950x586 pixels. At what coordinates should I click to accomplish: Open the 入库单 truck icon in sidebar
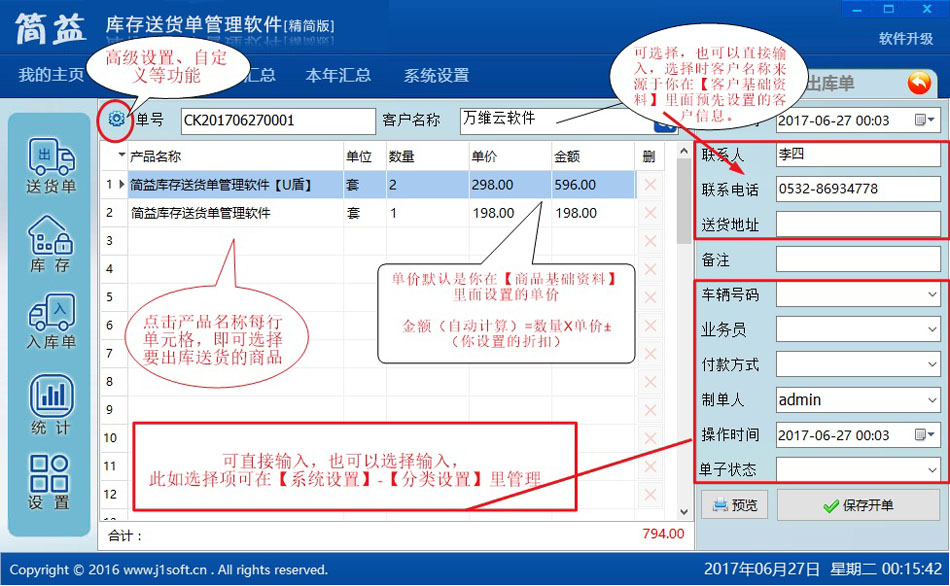(51, 321)
